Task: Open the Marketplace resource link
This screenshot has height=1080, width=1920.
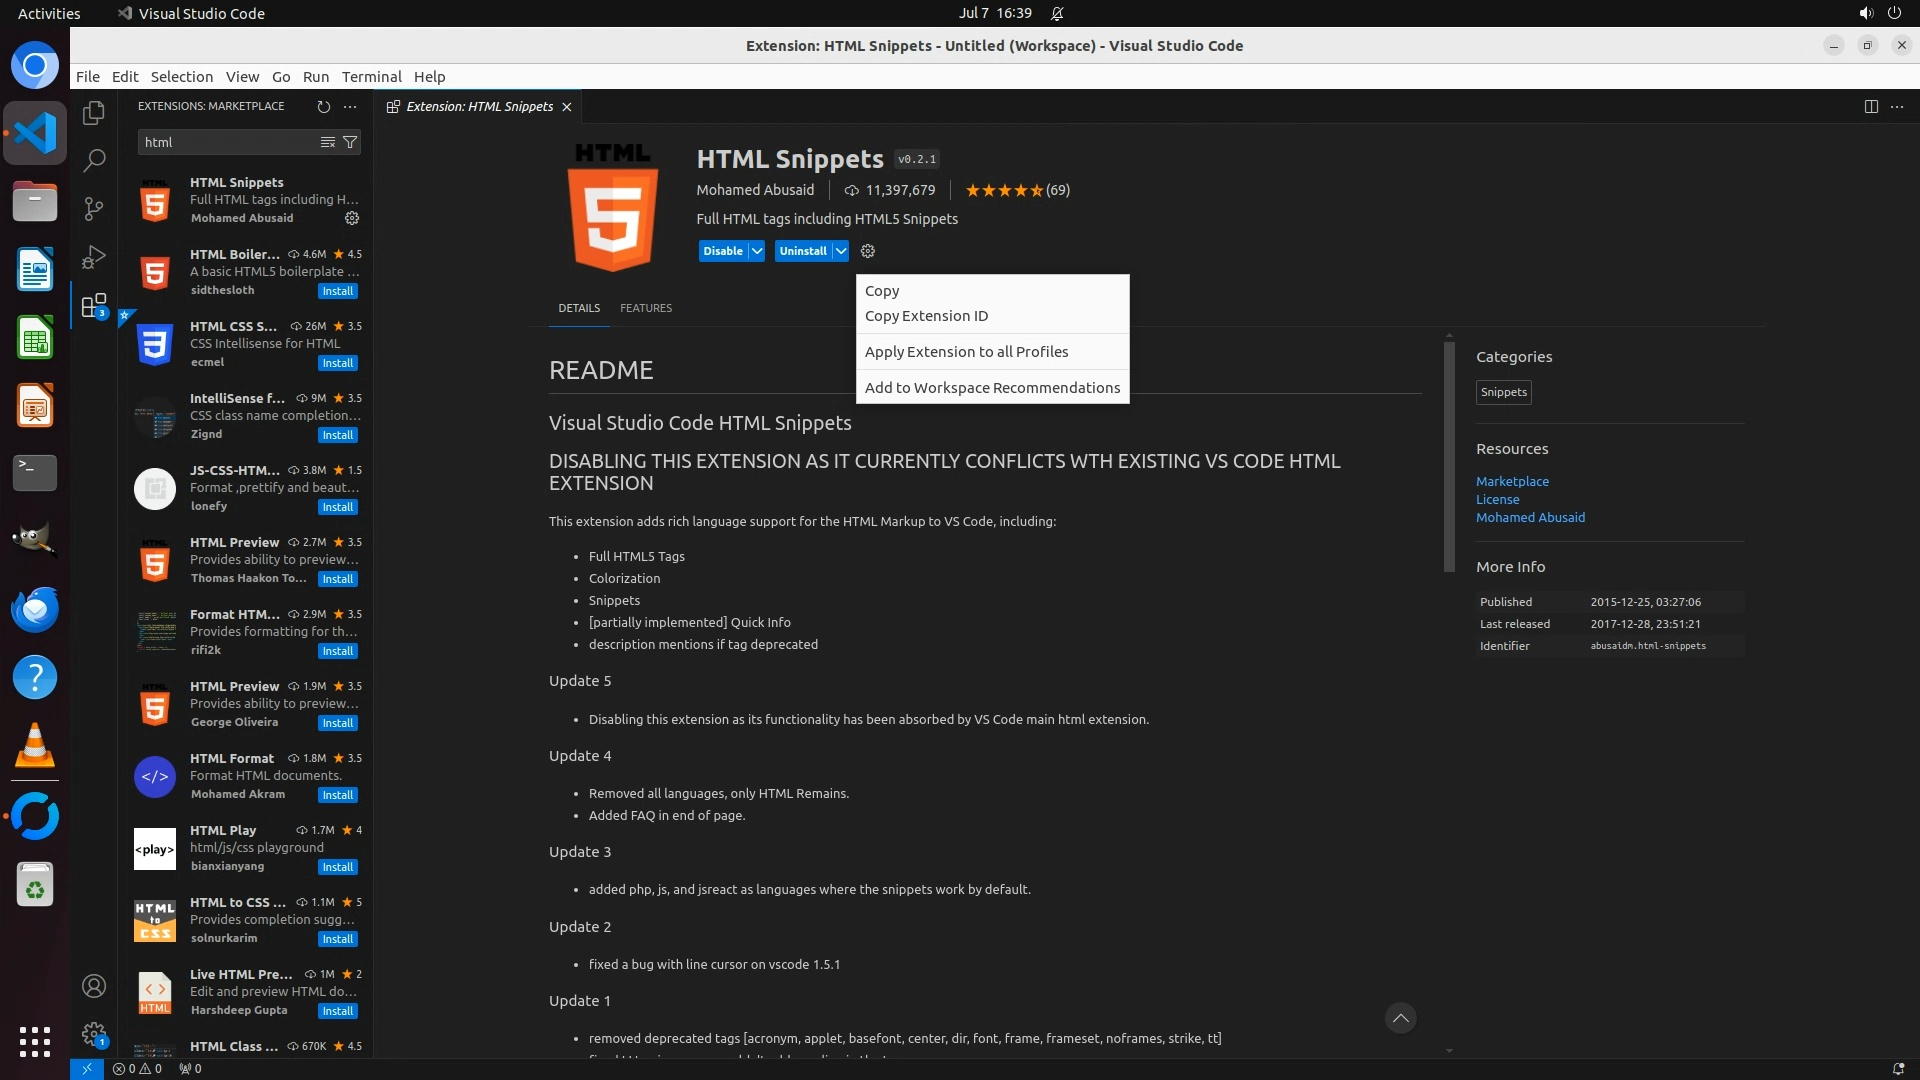Action: click(x=1512, y=481)
